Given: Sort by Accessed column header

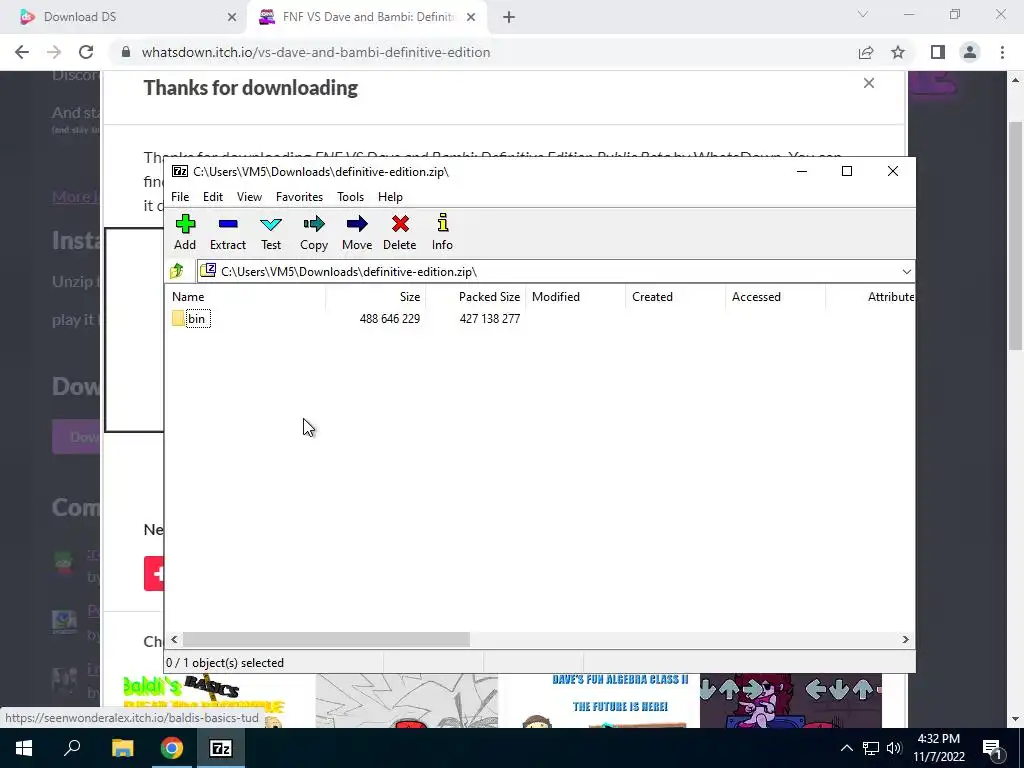Looking at the screenshot, I should click(x=775, y=296).
